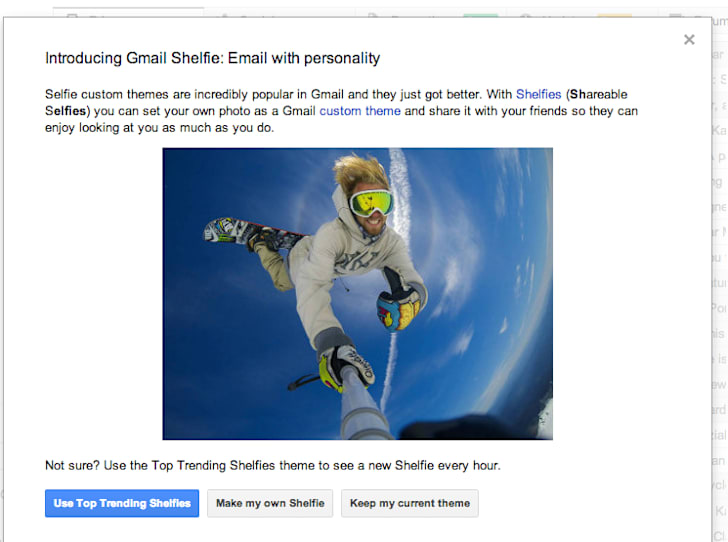The image size is (728, 542).
Task: Close the Gmail Shelfie dialog with X
Action: (689, 40)
